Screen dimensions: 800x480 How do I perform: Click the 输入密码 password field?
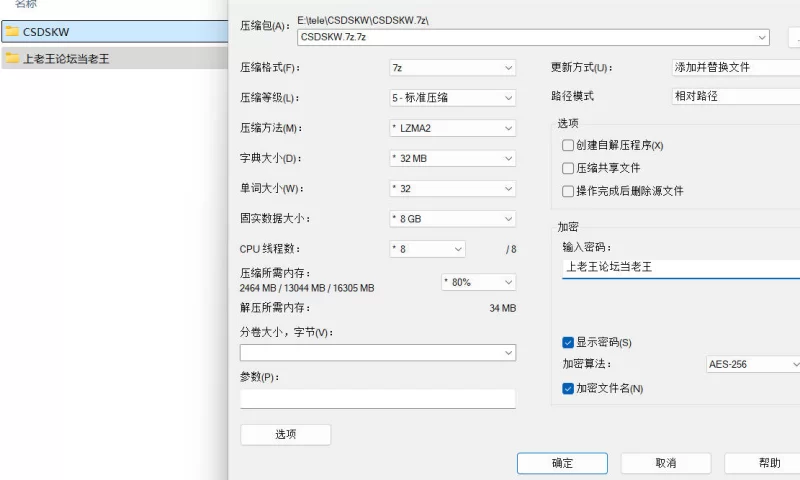tap(680, 268)
